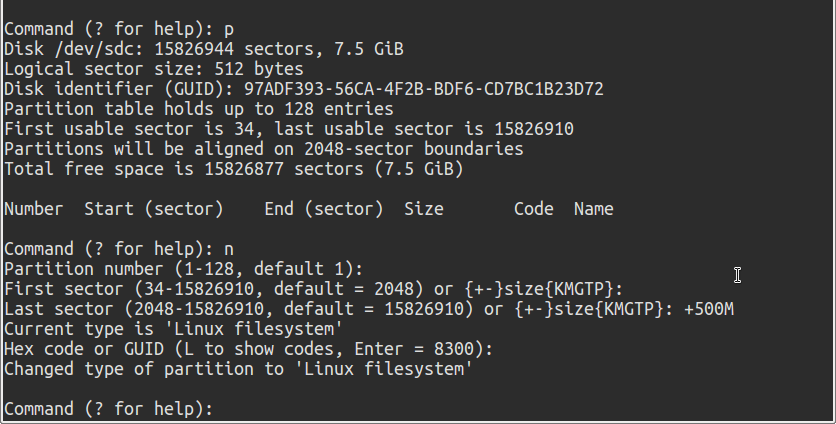Click the 'First usable sector is 34' line
This screenshot has width=836, height=424.
288,129
